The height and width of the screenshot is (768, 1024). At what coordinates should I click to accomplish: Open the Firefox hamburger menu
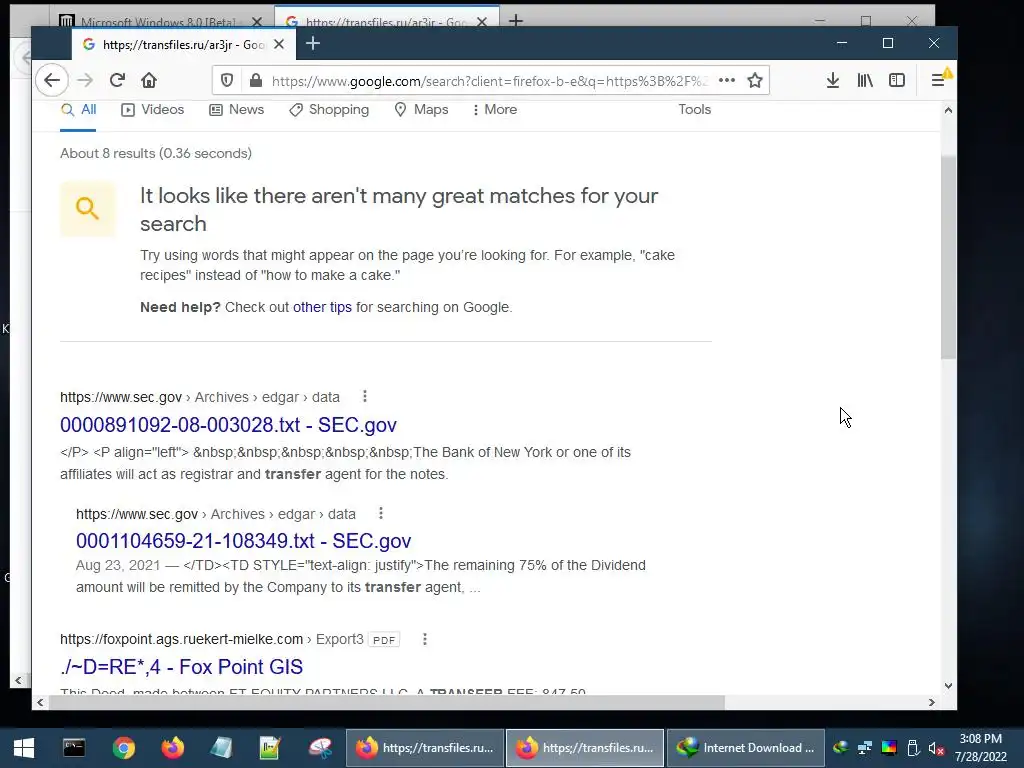[x=938, y=80]
